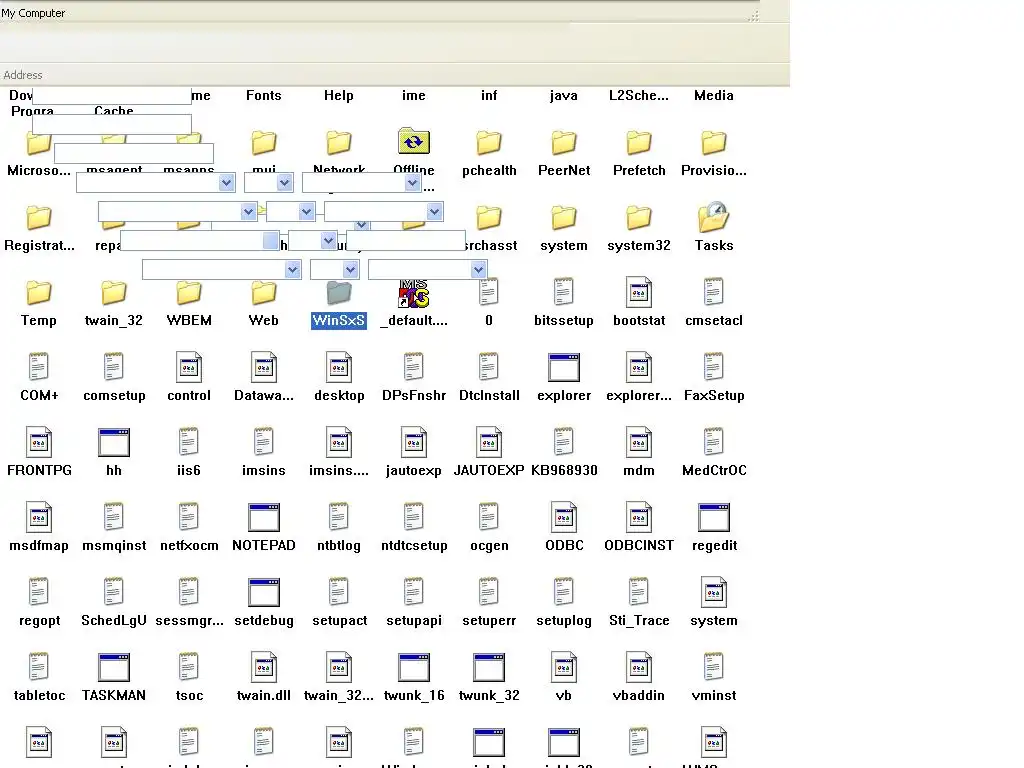1024x768 pixels.
Task: Select the ntdtcsetup log file icon
Action: point(413,517)
